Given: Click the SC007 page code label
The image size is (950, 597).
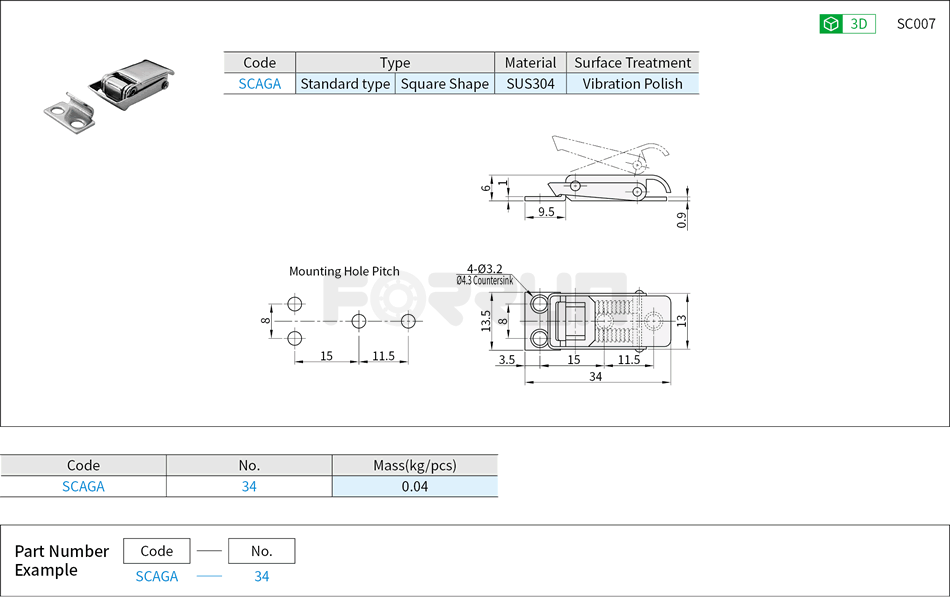Looking at the screenshot, I should click(x=916, y=25).
